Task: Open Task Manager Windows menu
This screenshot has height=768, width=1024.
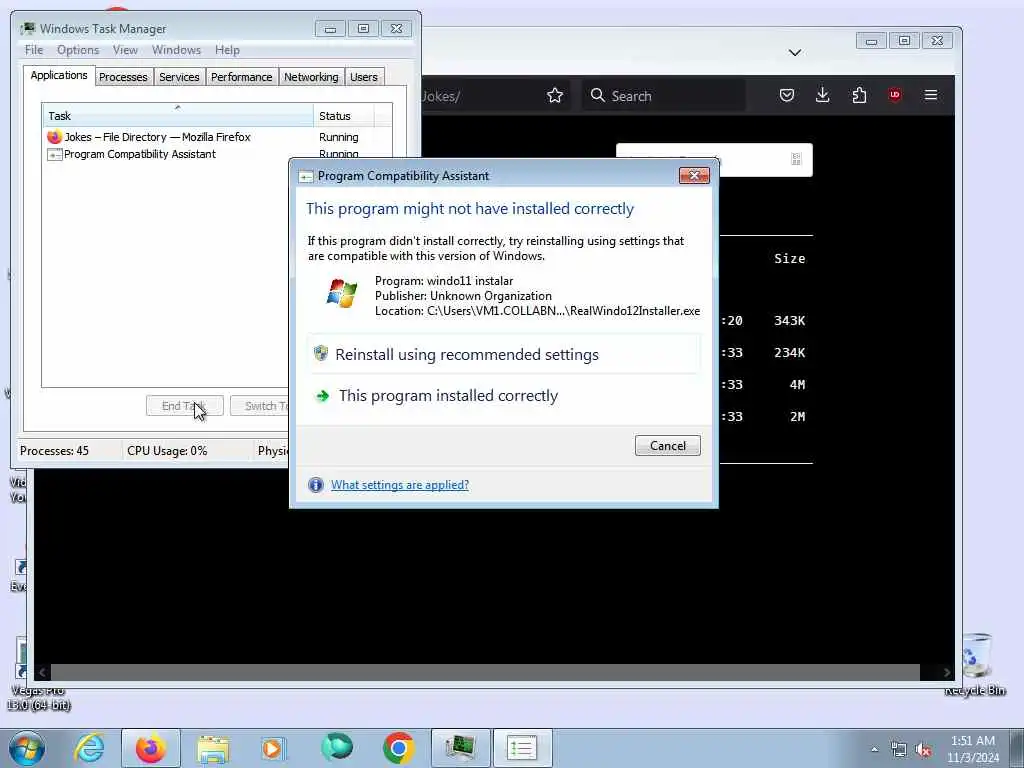Action: pyautogui.click(x=176, y=50)
